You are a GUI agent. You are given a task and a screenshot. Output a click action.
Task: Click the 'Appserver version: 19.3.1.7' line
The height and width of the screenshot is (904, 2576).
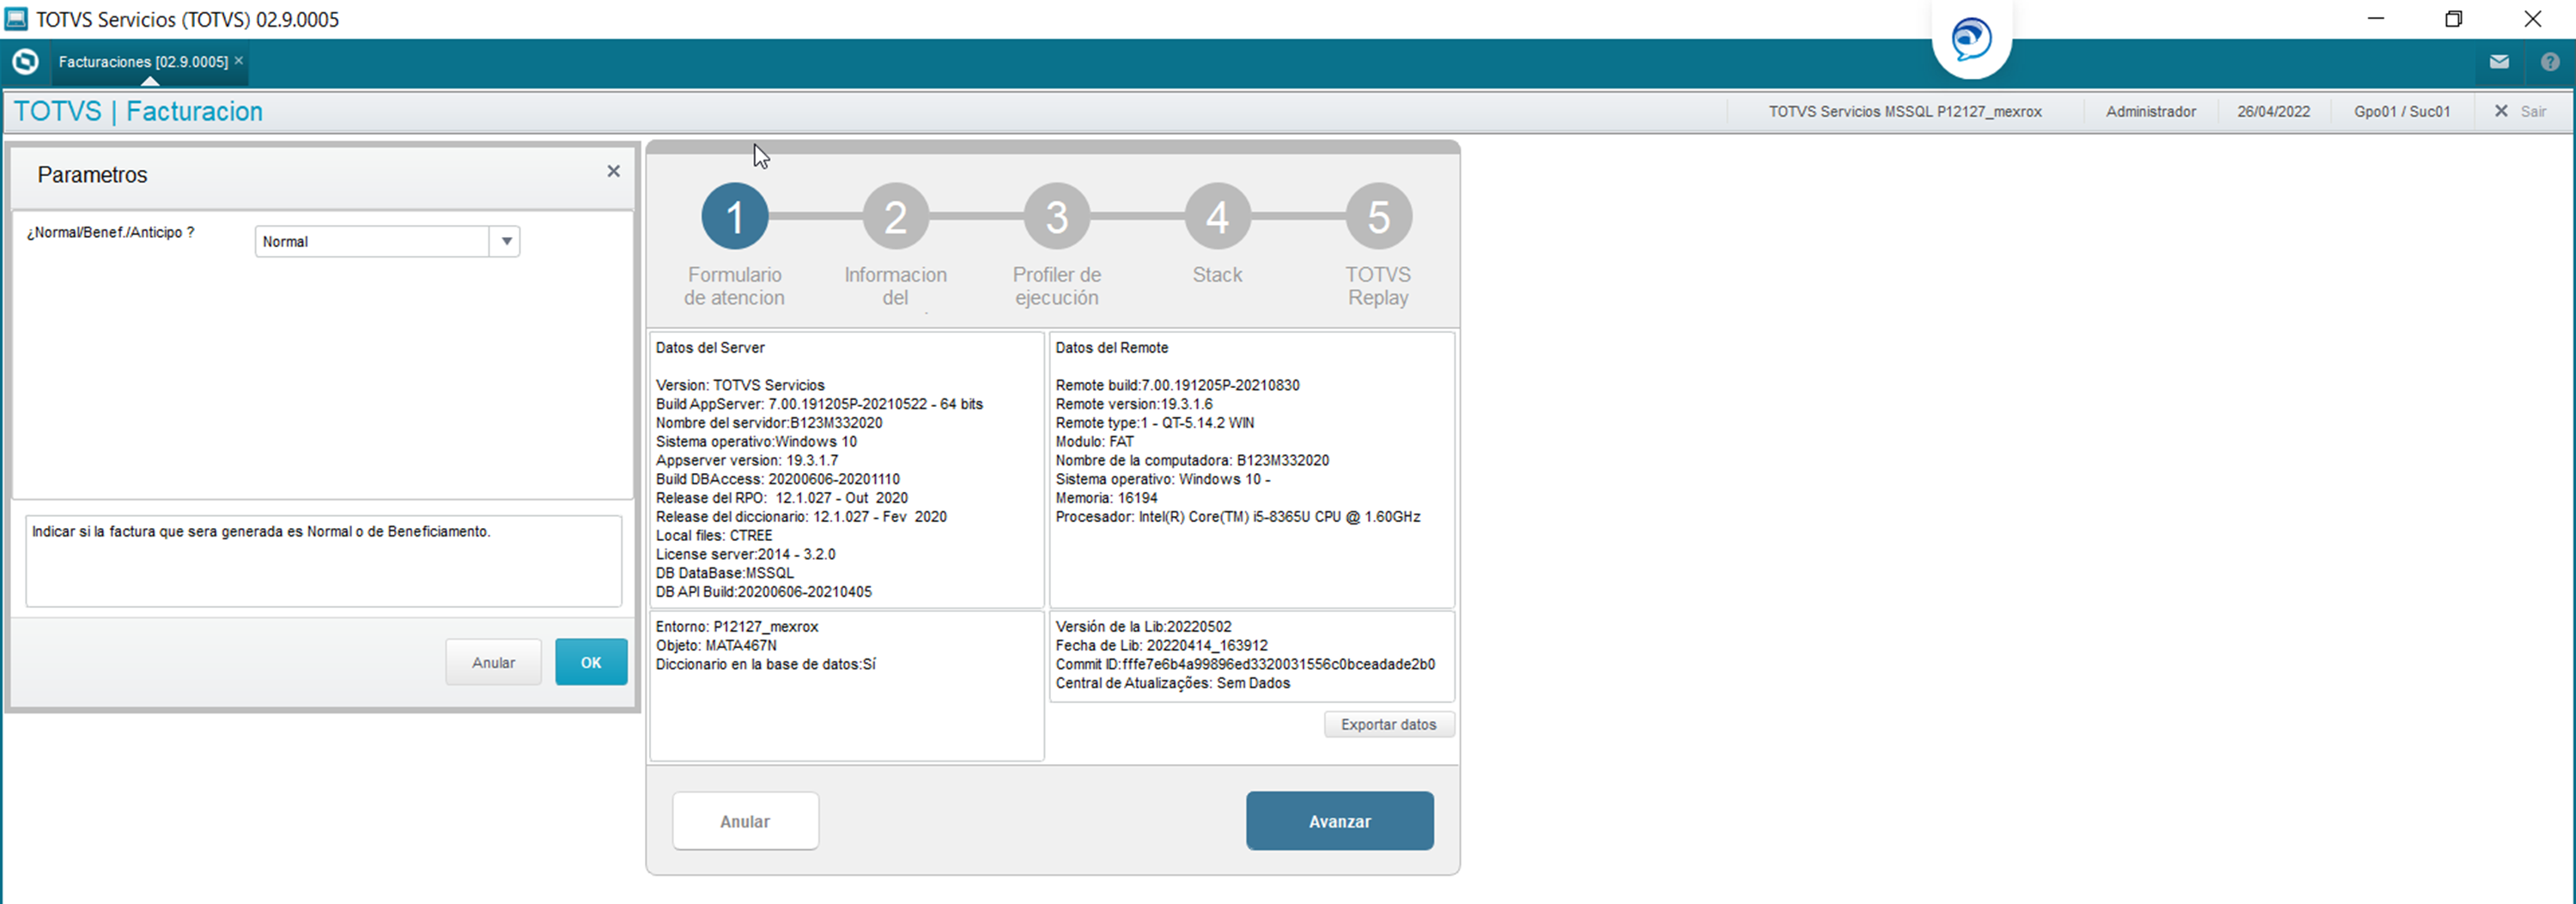(x=746, y=461)
